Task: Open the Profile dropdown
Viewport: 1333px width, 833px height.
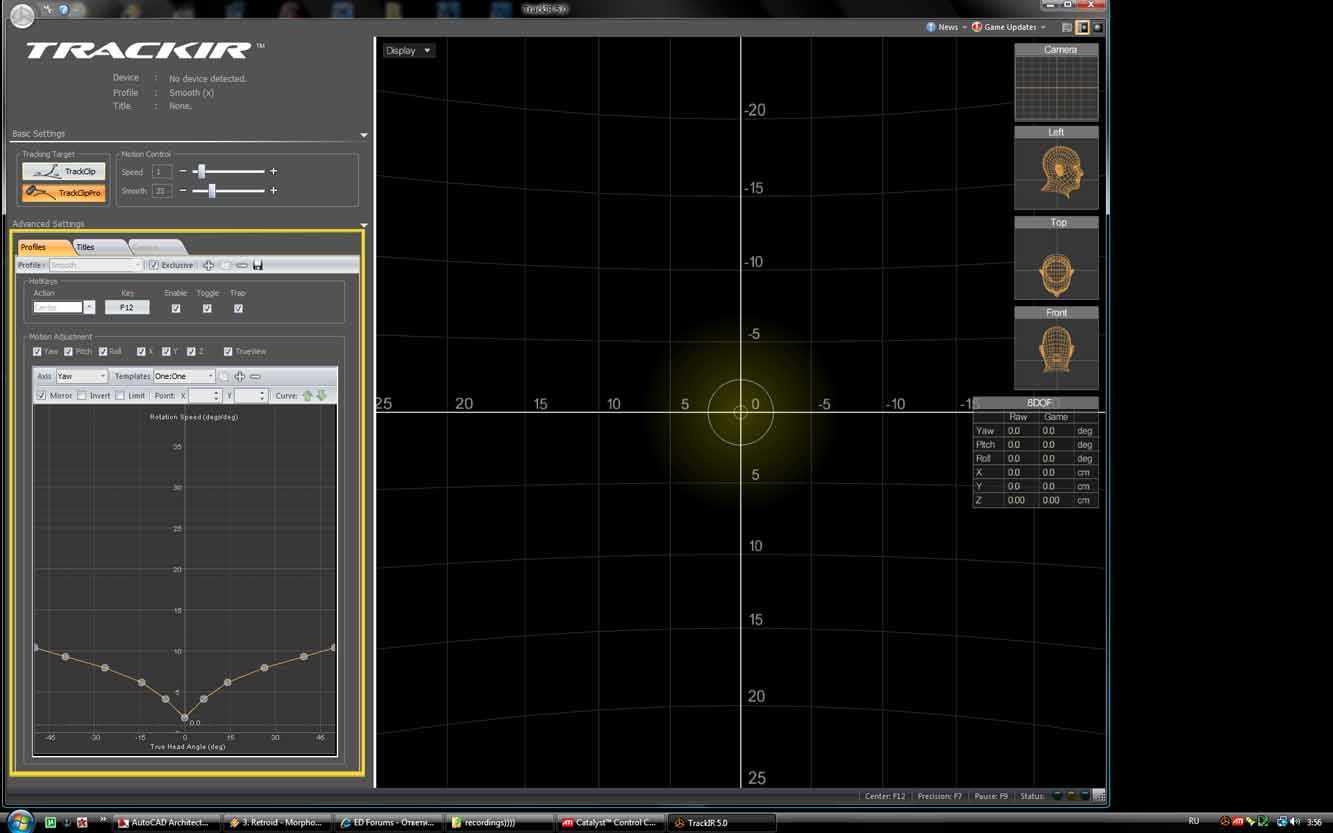Action: pyautogui.click(x=95, y=265)
